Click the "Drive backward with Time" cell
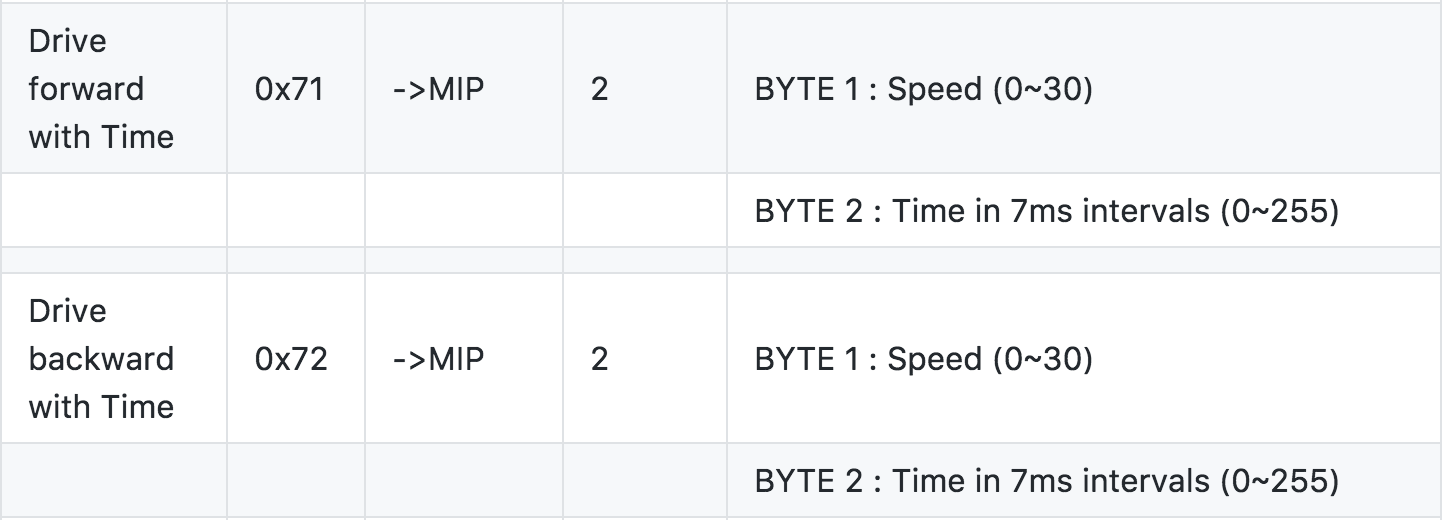1442x520 pixels. click(101, 359)
